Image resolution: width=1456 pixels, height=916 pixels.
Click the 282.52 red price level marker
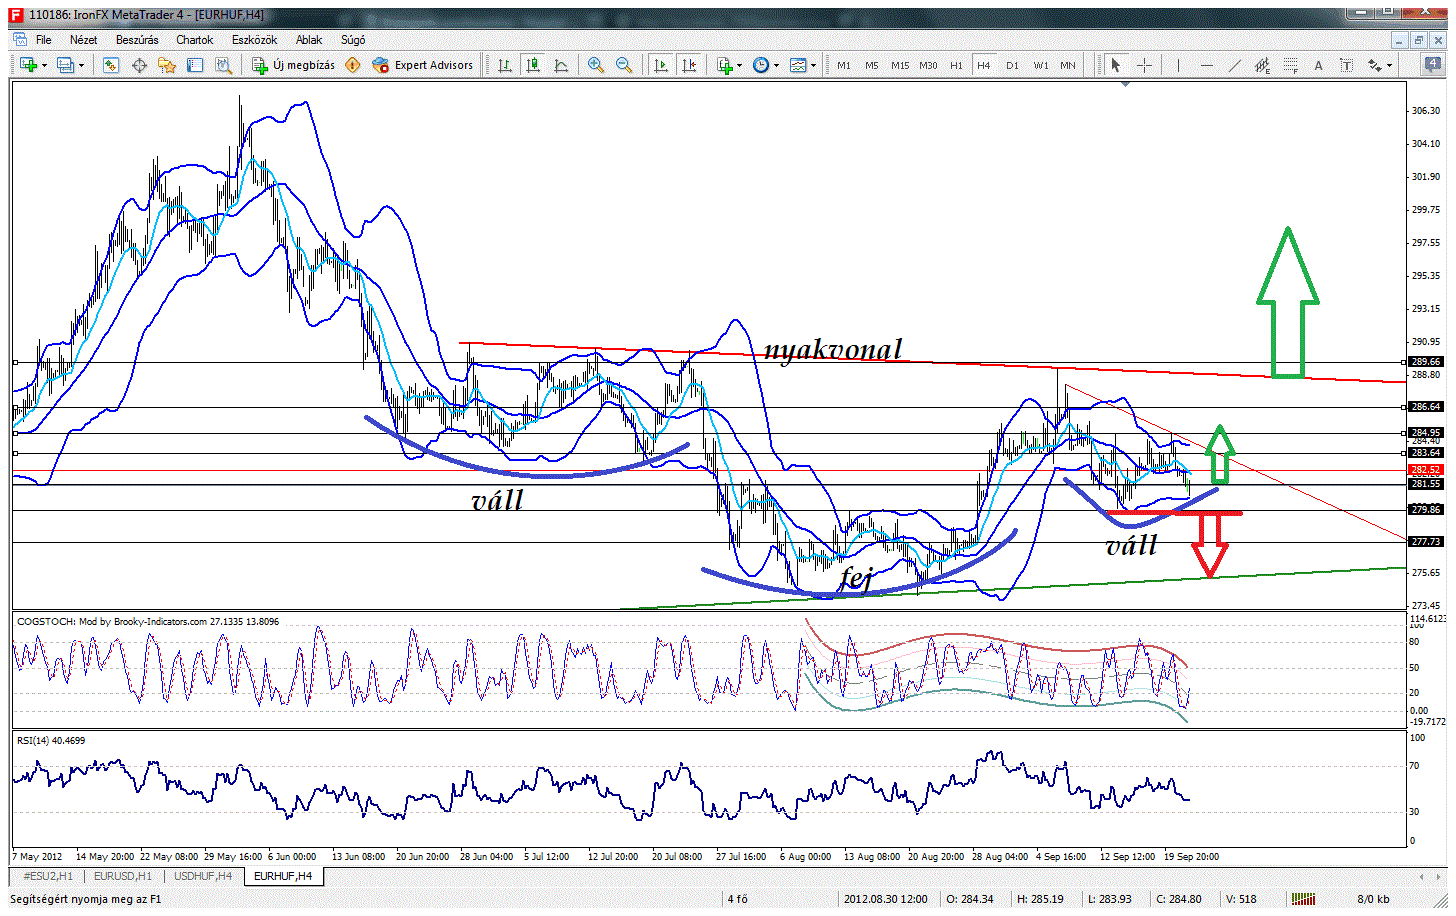coord(1424,469)
